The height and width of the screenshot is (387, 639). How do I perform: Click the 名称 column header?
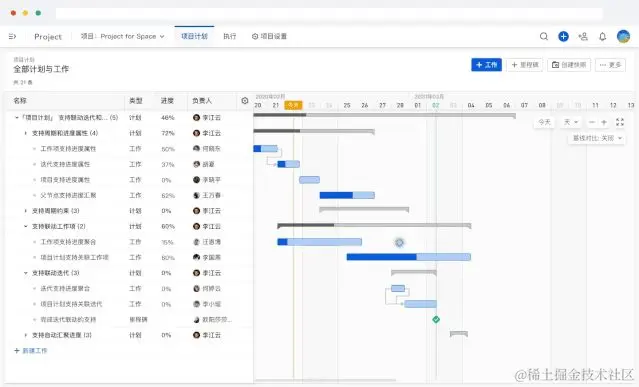pos(20,101)
